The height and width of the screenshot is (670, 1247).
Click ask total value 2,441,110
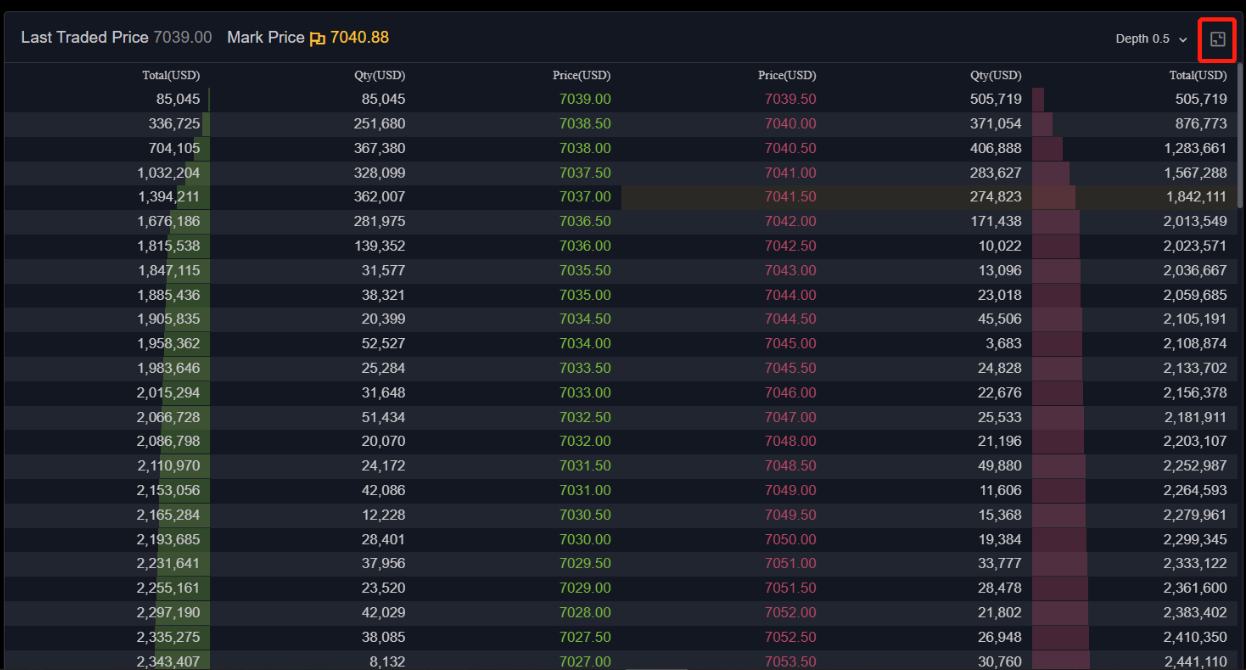point(1197,661)
